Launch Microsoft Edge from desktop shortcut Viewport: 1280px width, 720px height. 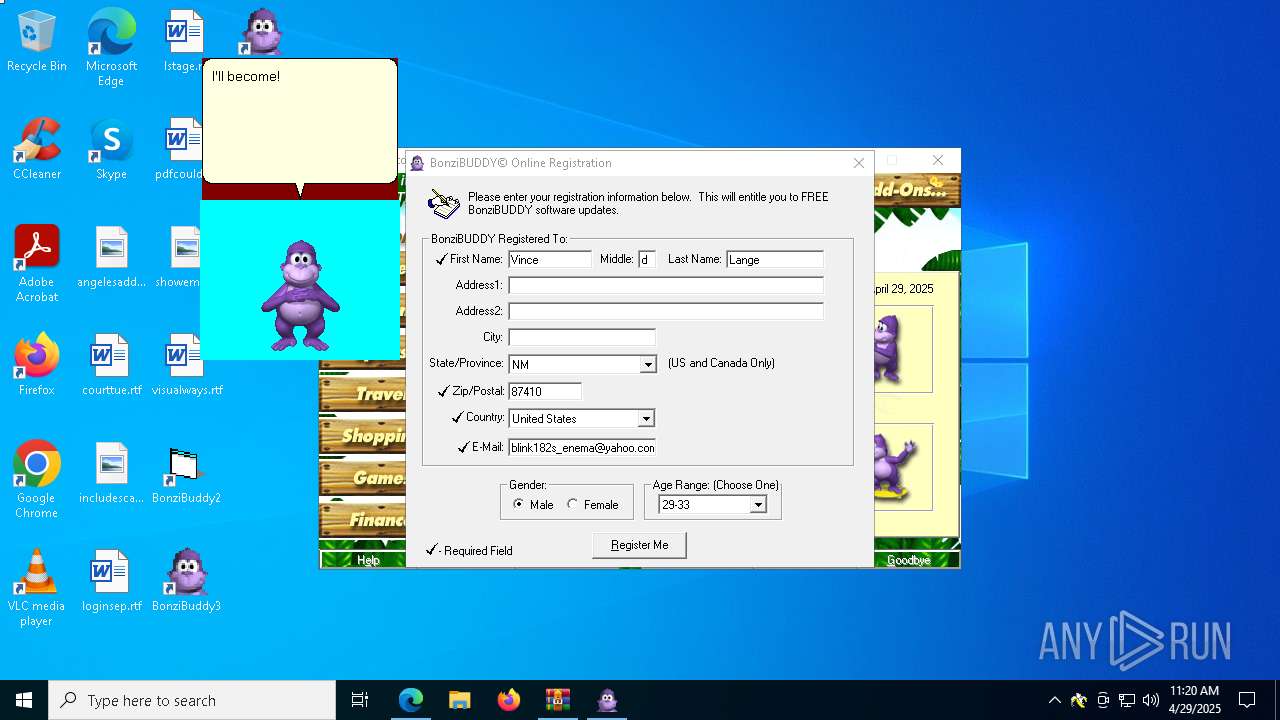(111, 48)
